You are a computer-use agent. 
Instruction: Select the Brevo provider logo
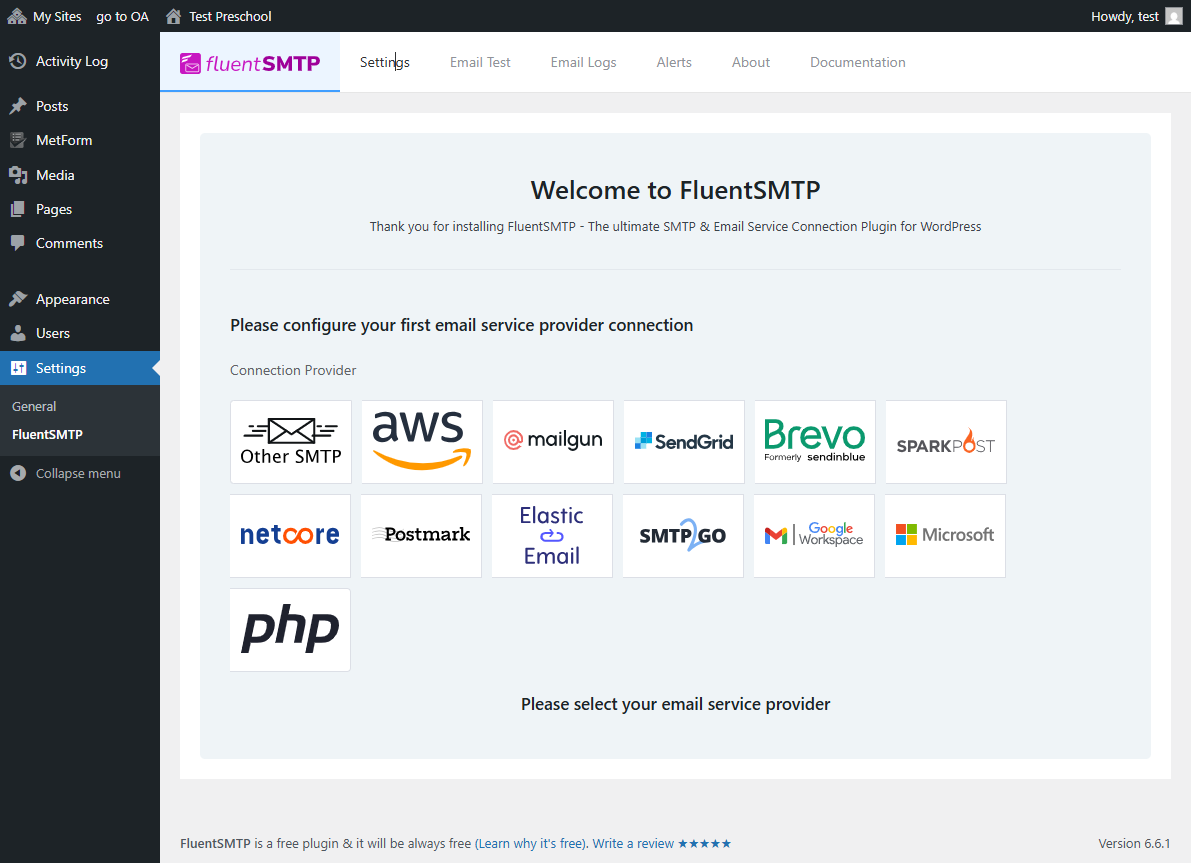pyautogui.click(x=815, y=442)
